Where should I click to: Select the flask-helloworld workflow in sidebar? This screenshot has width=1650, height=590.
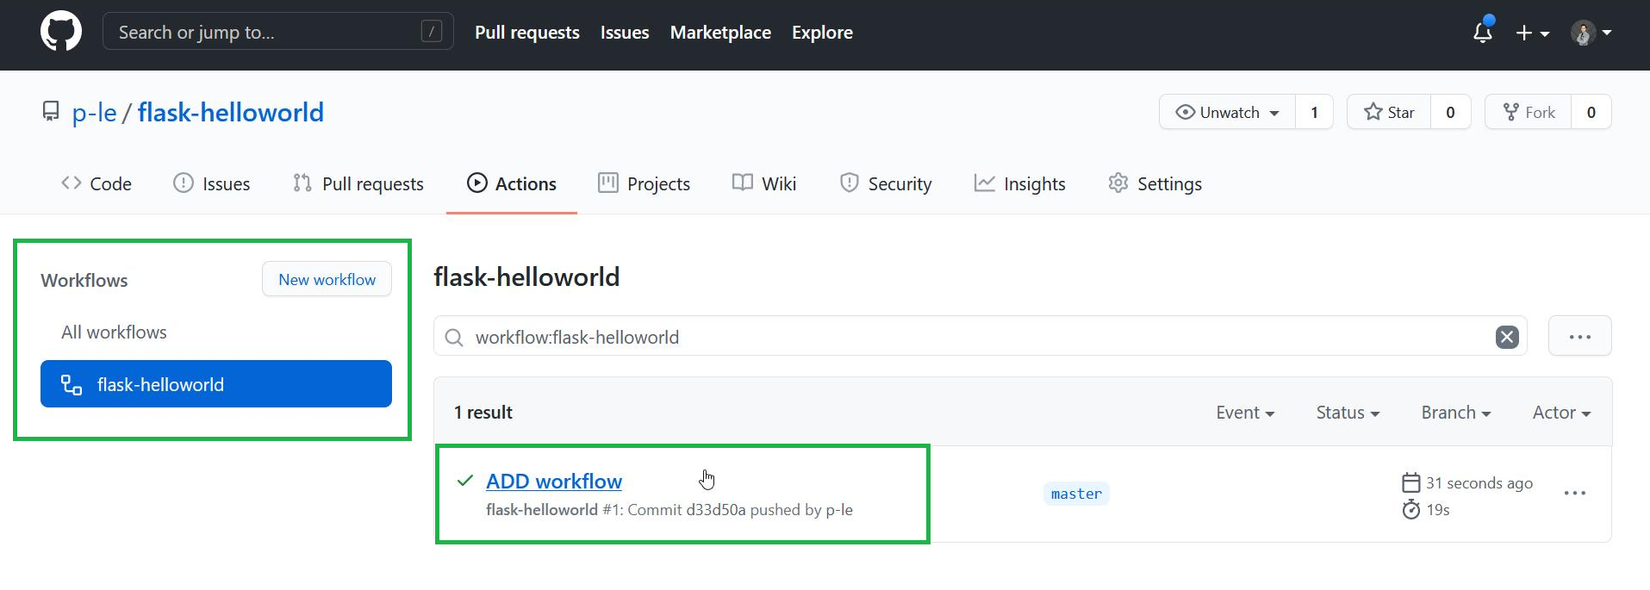tap(216, 384)
